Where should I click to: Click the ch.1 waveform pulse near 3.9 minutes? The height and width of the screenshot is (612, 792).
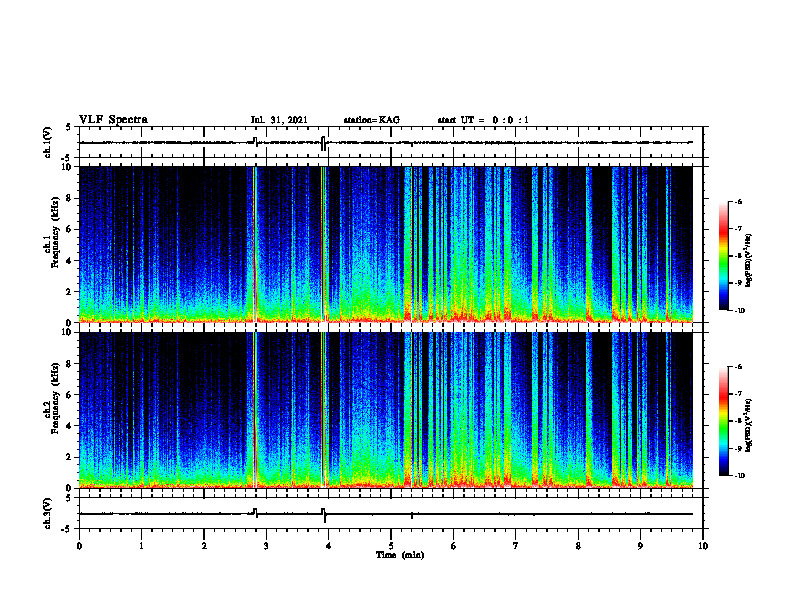click(323, 143)
